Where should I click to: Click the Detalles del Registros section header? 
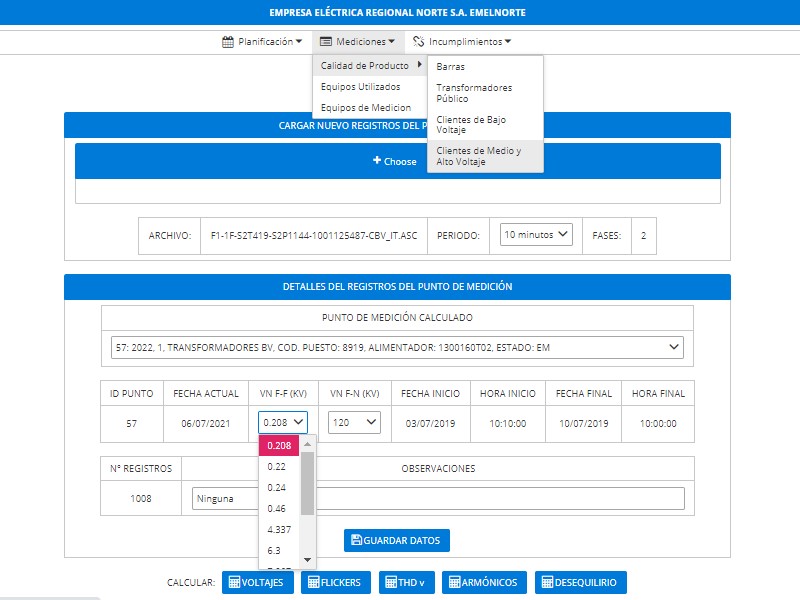tap(397, 287)
